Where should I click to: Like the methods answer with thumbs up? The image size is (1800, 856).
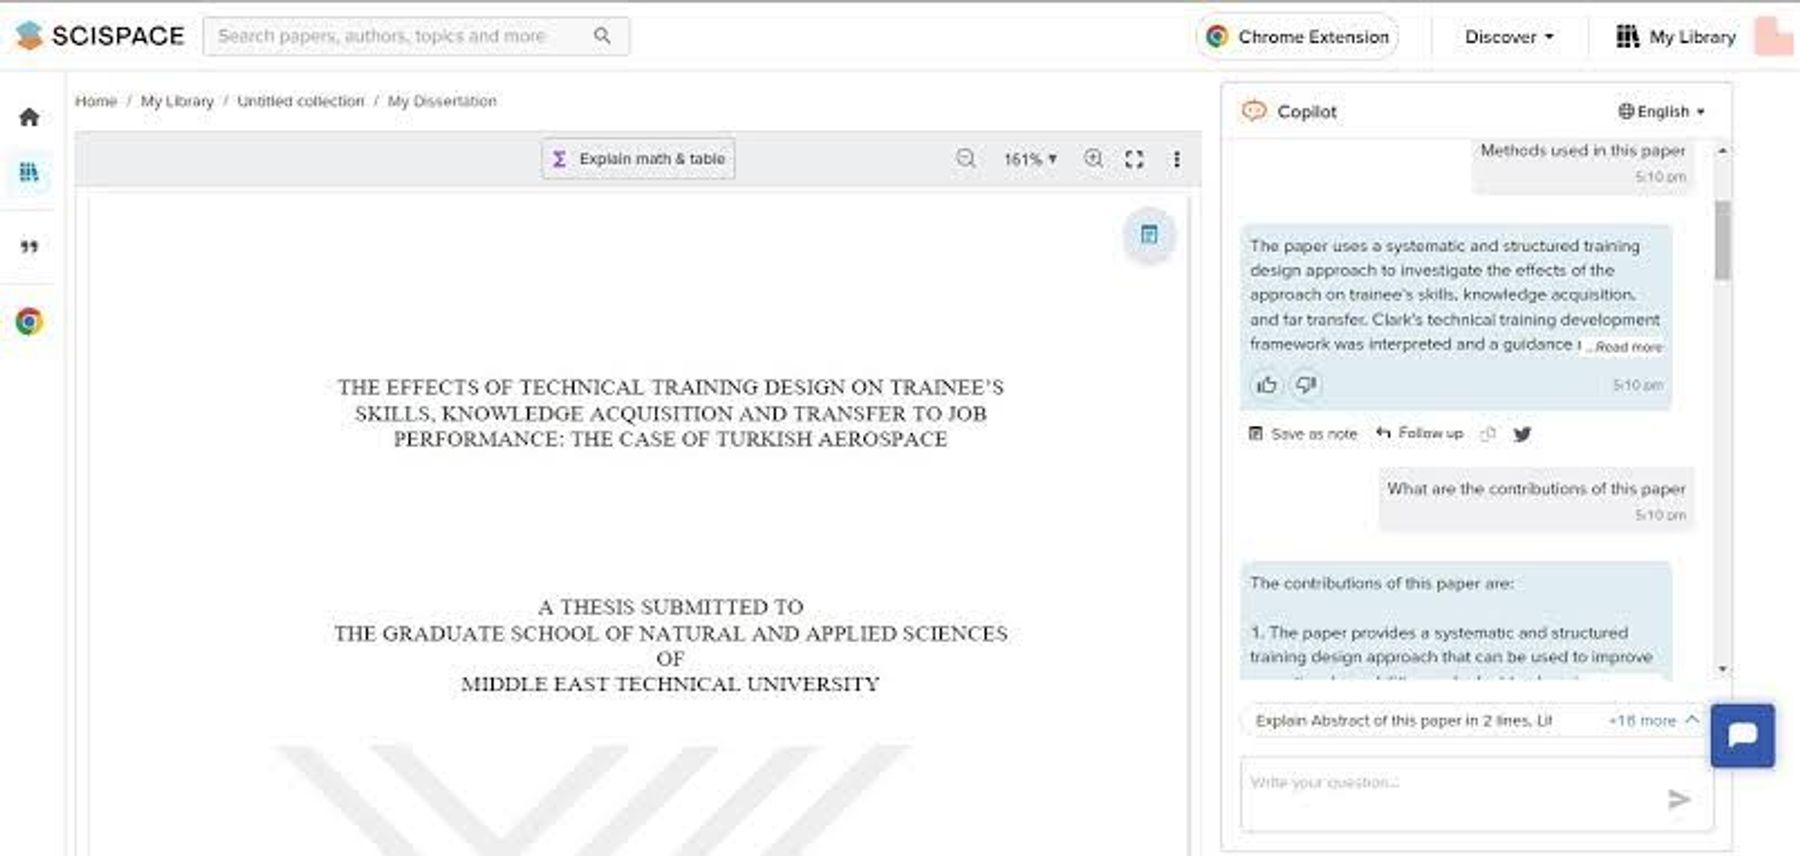pyautogui.click(x=1266, y=385)
